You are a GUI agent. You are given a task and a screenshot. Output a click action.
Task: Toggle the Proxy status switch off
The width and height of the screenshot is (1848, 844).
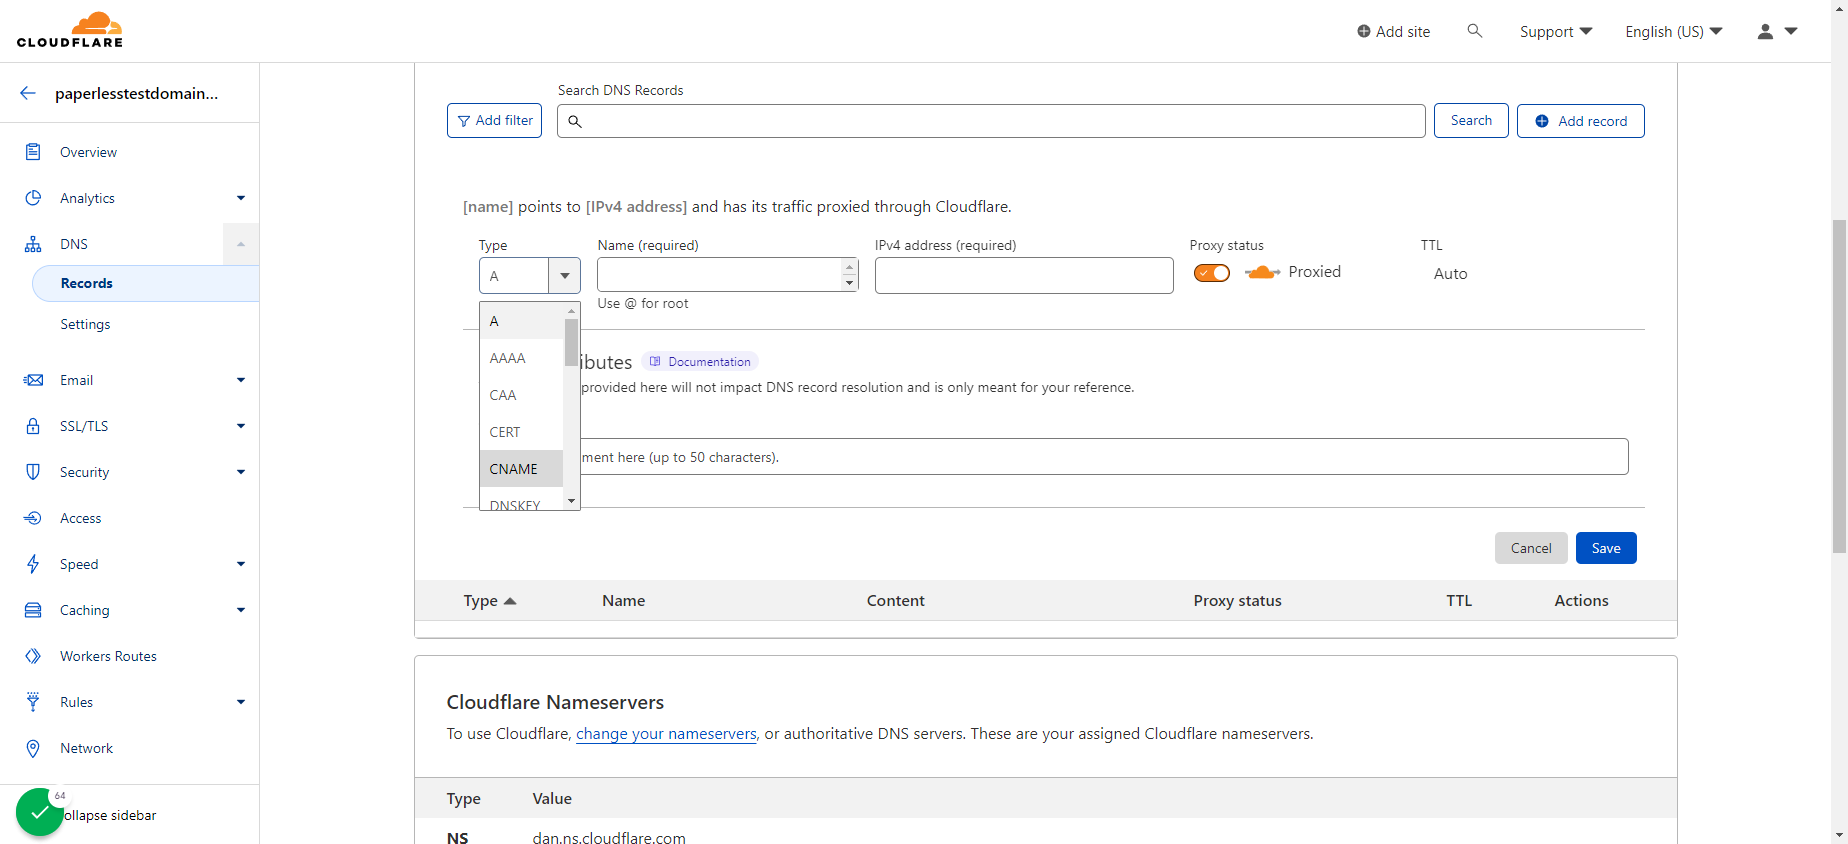(x=1212, y=273)
